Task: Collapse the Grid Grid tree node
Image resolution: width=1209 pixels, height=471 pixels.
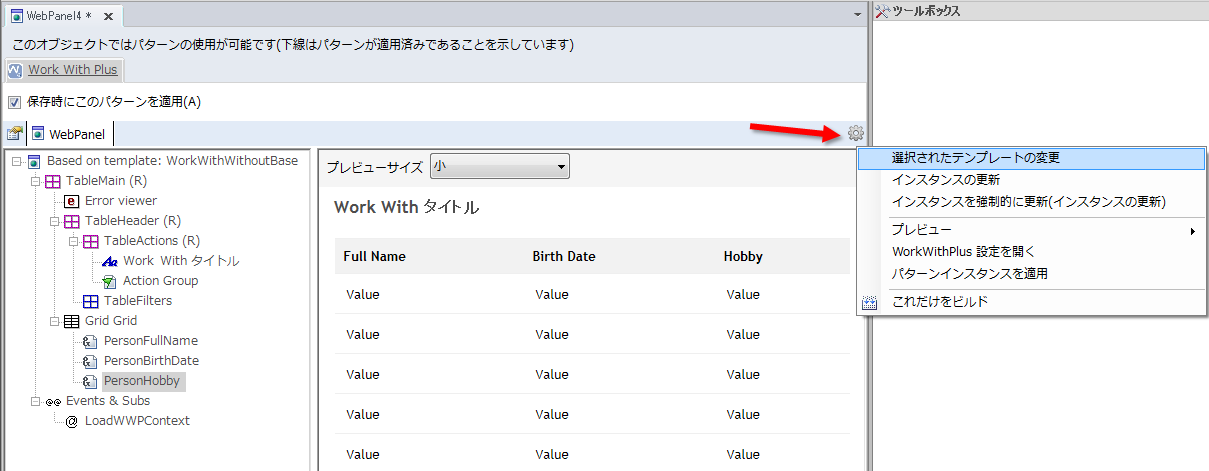Action: tap(55, 321)
